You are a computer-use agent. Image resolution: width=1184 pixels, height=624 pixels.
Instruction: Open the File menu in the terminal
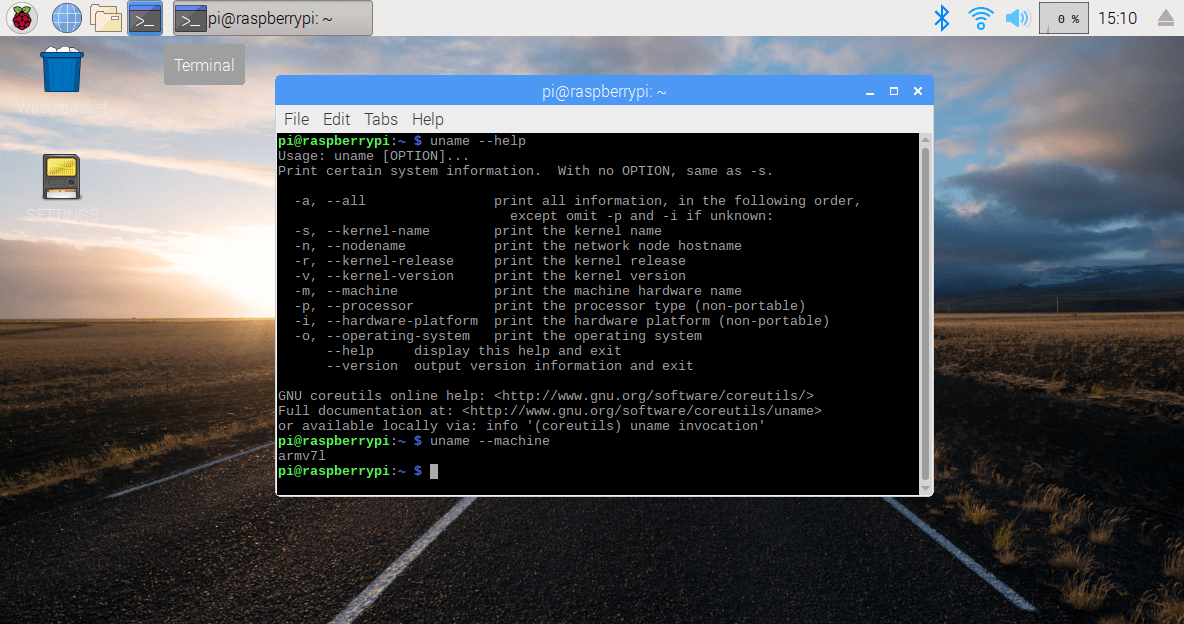(296, 119)
